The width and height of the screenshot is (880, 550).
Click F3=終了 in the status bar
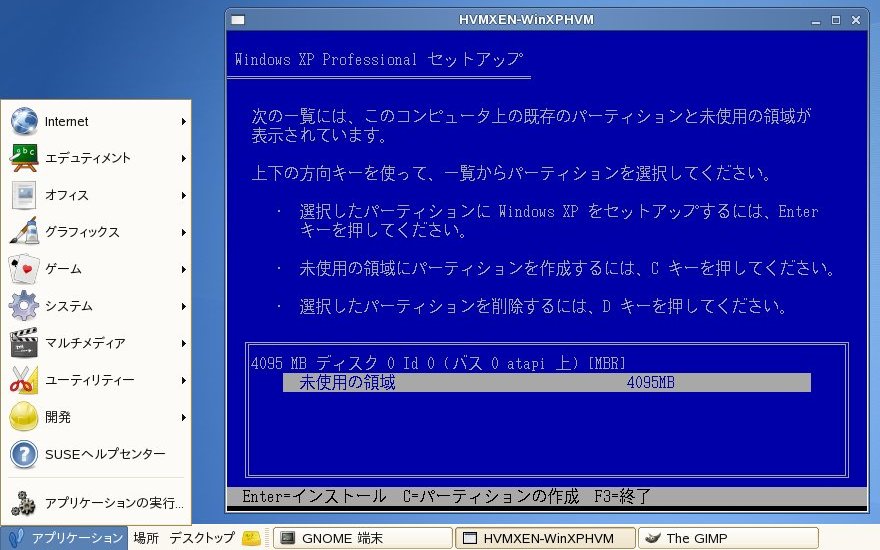pos(622,497)
